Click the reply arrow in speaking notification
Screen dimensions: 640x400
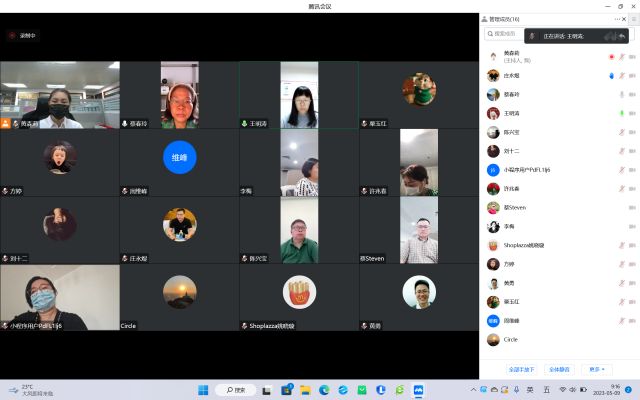click(622, 36)
